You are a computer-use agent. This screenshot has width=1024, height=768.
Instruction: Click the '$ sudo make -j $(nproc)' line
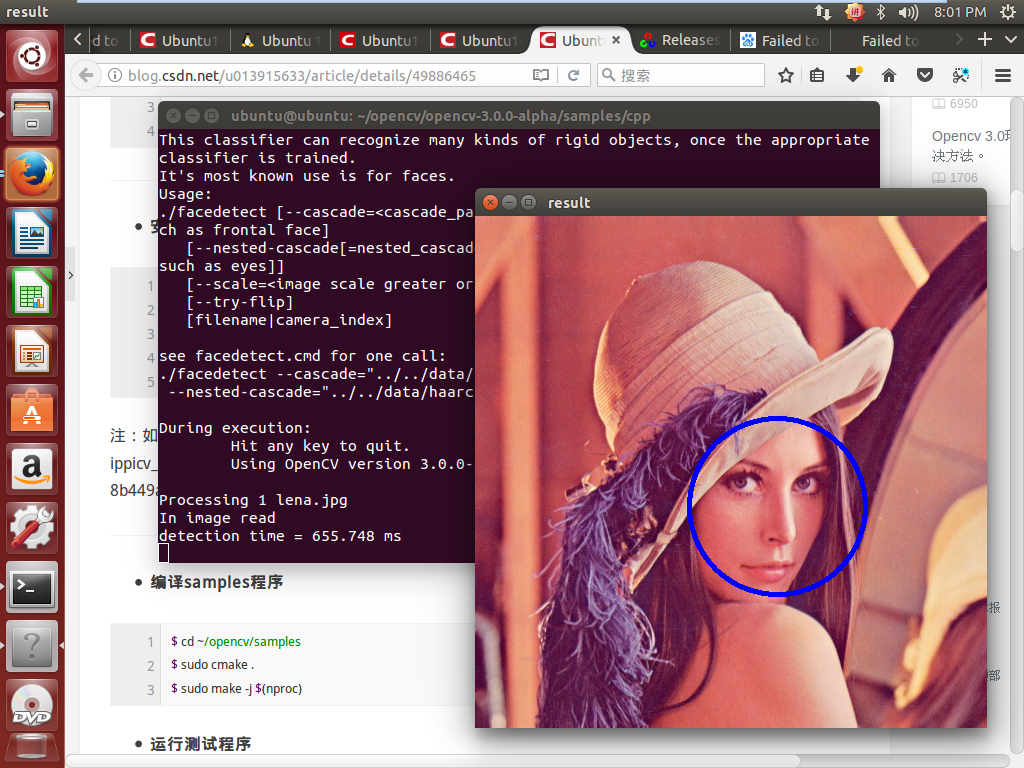[236, 688]
